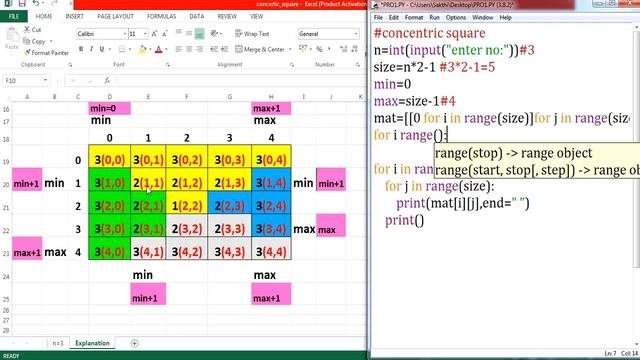Toggle Underline formatting
640x360 pixels.
[x=102, y=49]
